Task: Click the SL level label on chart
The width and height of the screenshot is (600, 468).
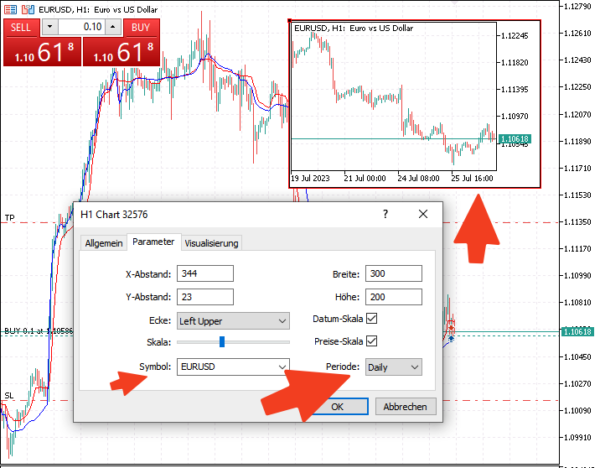Action: 9,396
